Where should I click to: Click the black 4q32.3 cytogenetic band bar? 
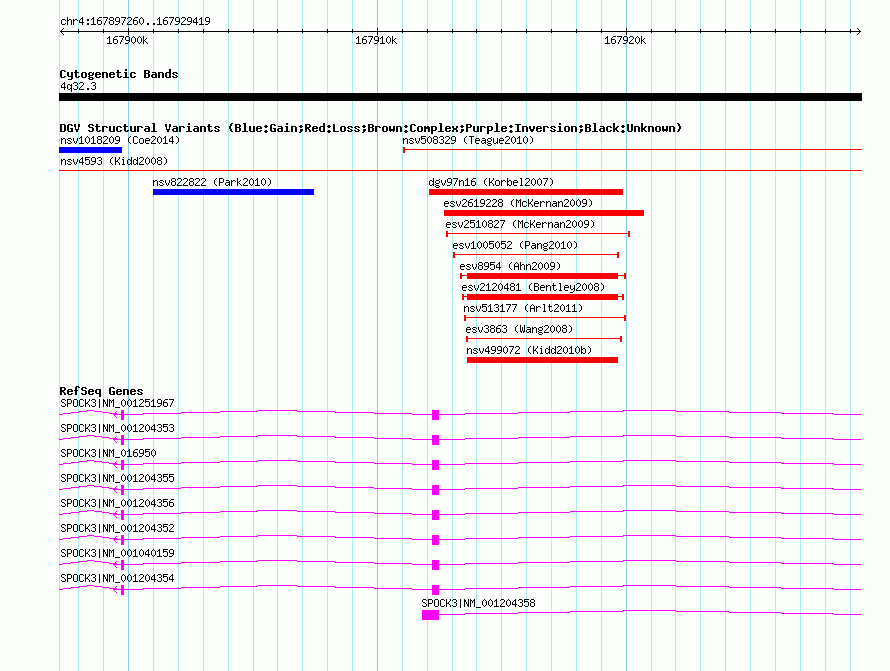pos(460,97)
